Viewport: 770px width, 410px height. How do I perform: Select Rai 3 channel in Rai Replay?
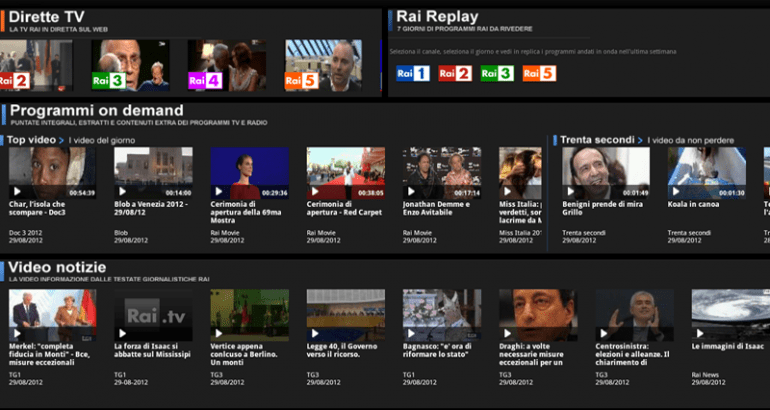pyautogui.click(x=497, y=74)
